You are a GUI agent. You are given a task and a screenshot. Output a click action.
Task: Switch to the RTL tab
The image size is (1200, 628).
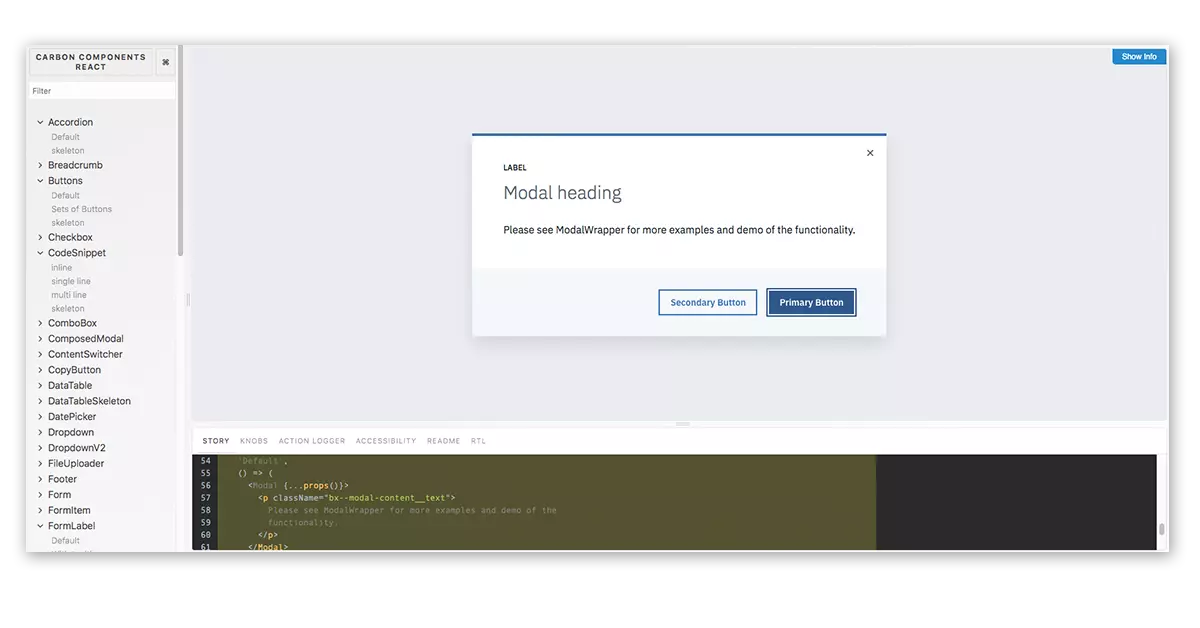[x=478, y=441]
